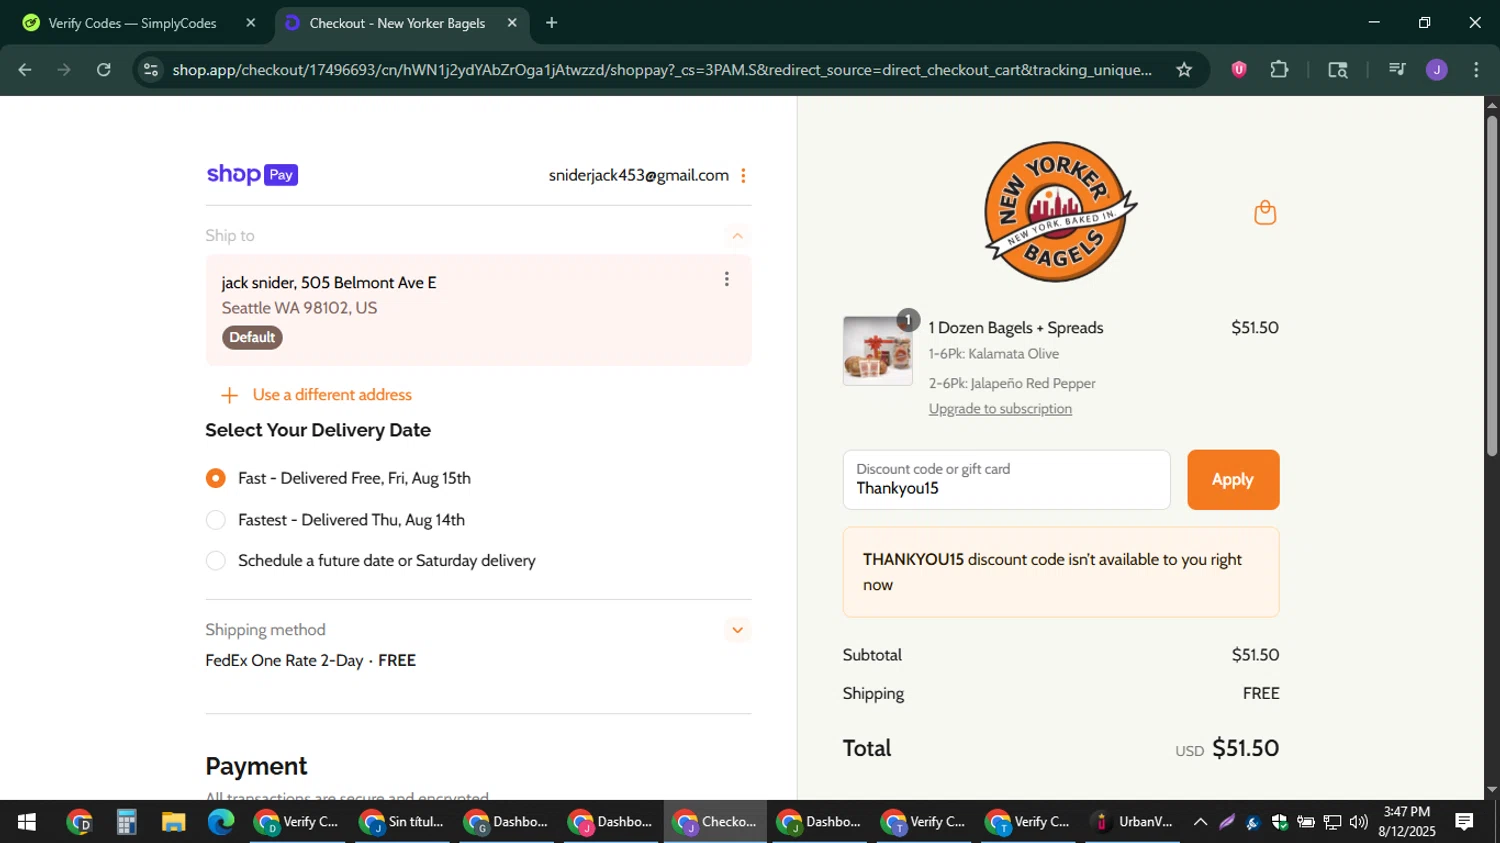Open Microsoft Edge from the taskbar
This screenshot has height=843, width=1500.
(221, 822)
